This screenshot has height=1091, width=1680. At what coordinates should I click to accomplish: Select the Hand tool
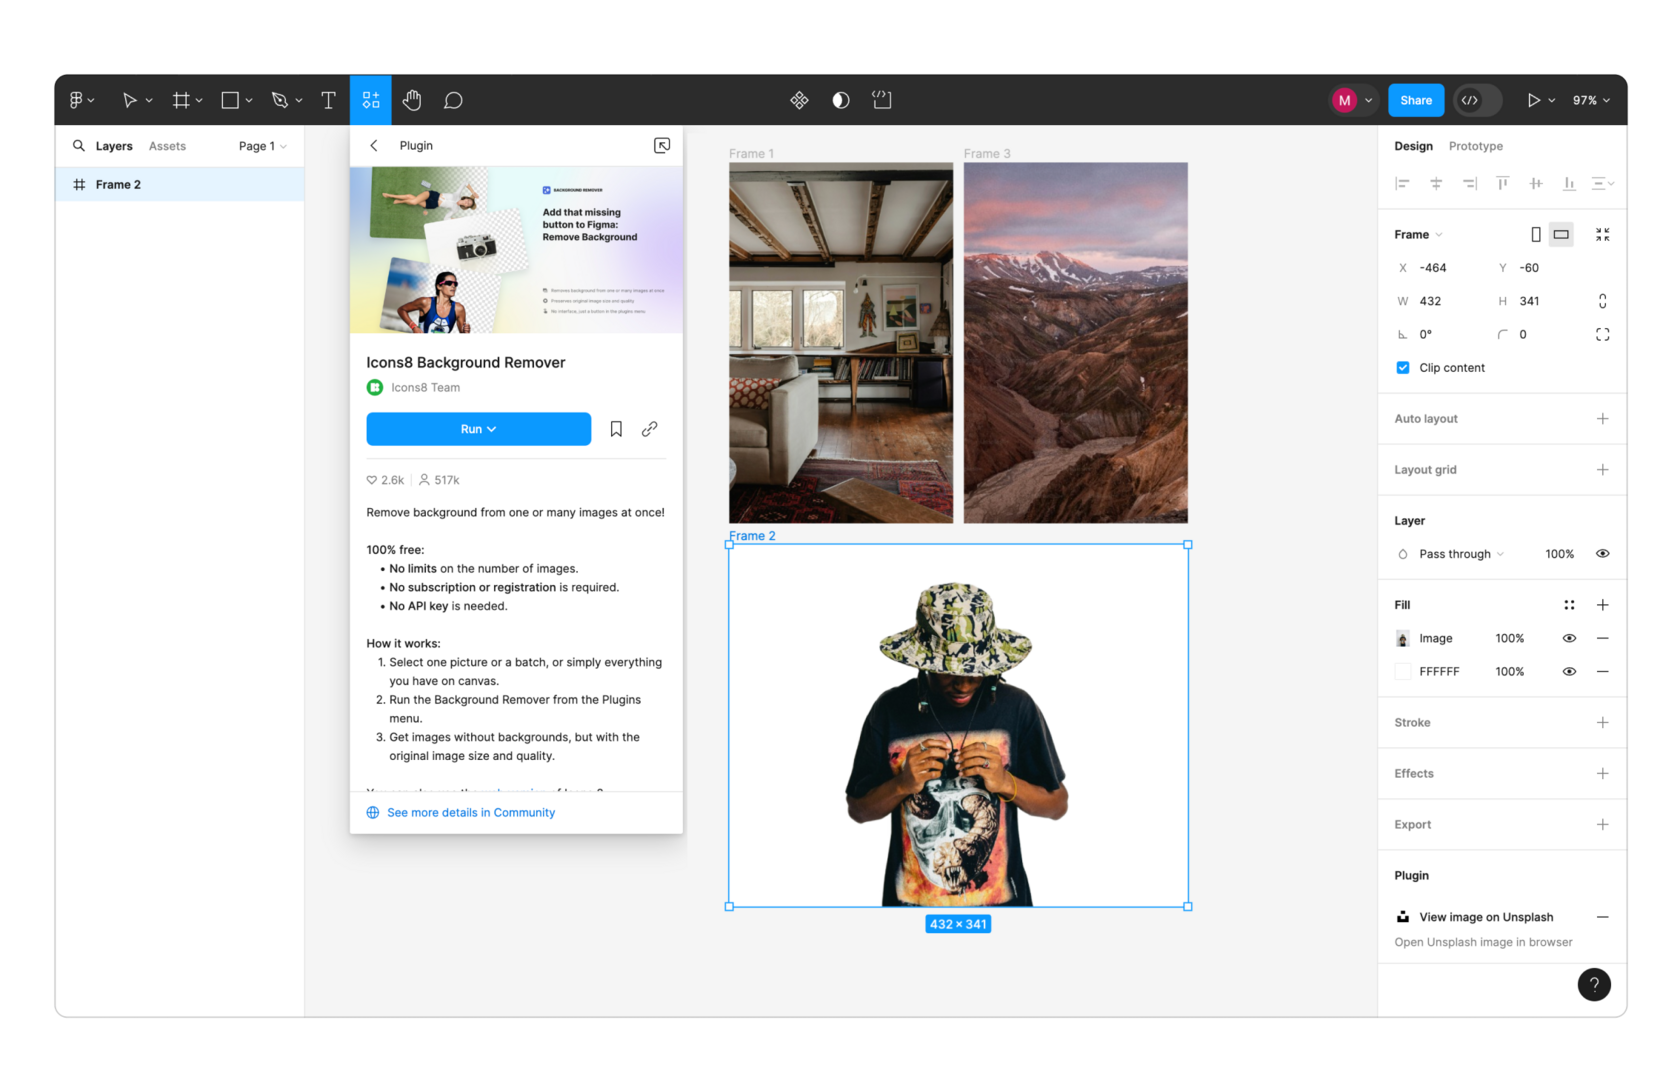tap(412, 100)
